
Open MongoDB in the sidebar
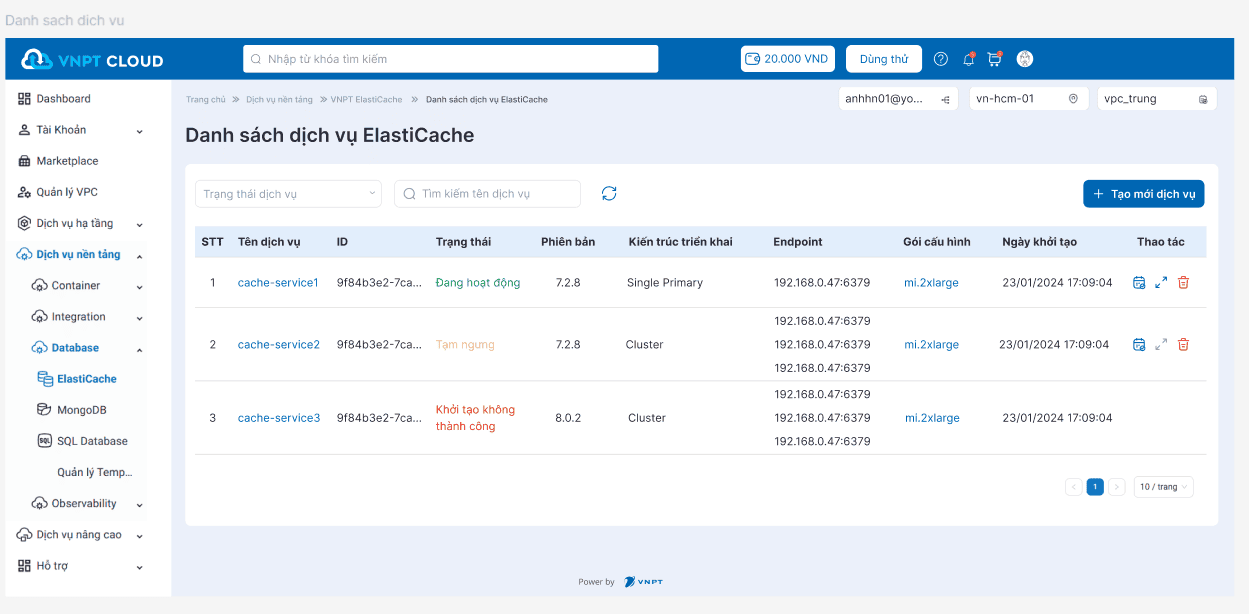[x=81, y=410]
